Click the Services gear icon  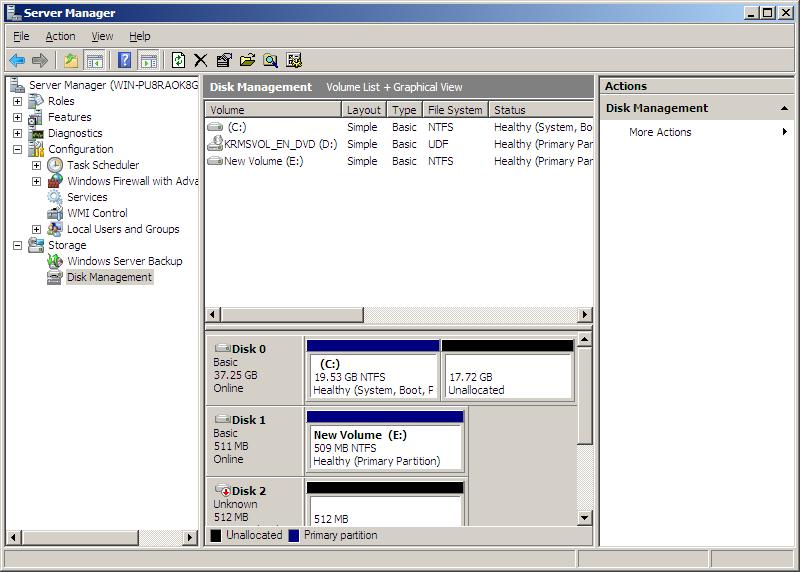[x=55, y=197]
